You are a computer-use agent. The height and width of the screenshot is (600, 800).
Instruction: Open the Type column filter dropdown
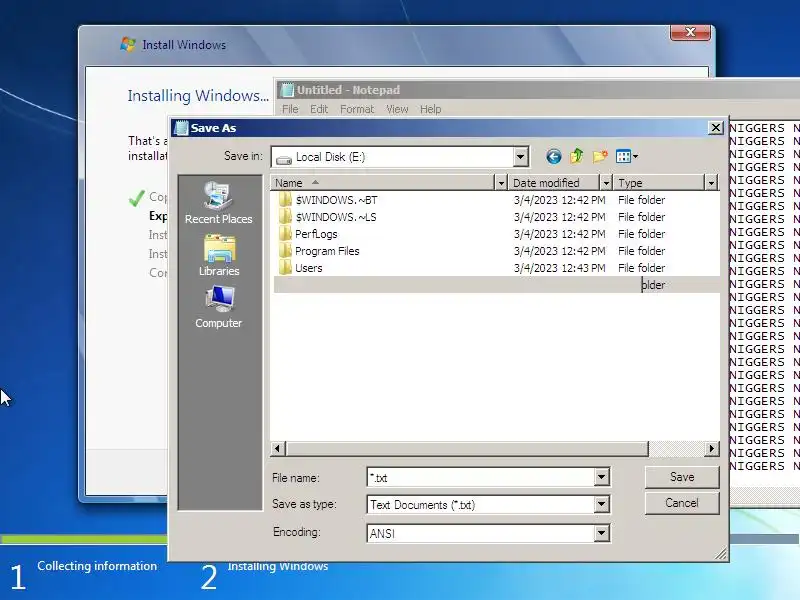711,183
